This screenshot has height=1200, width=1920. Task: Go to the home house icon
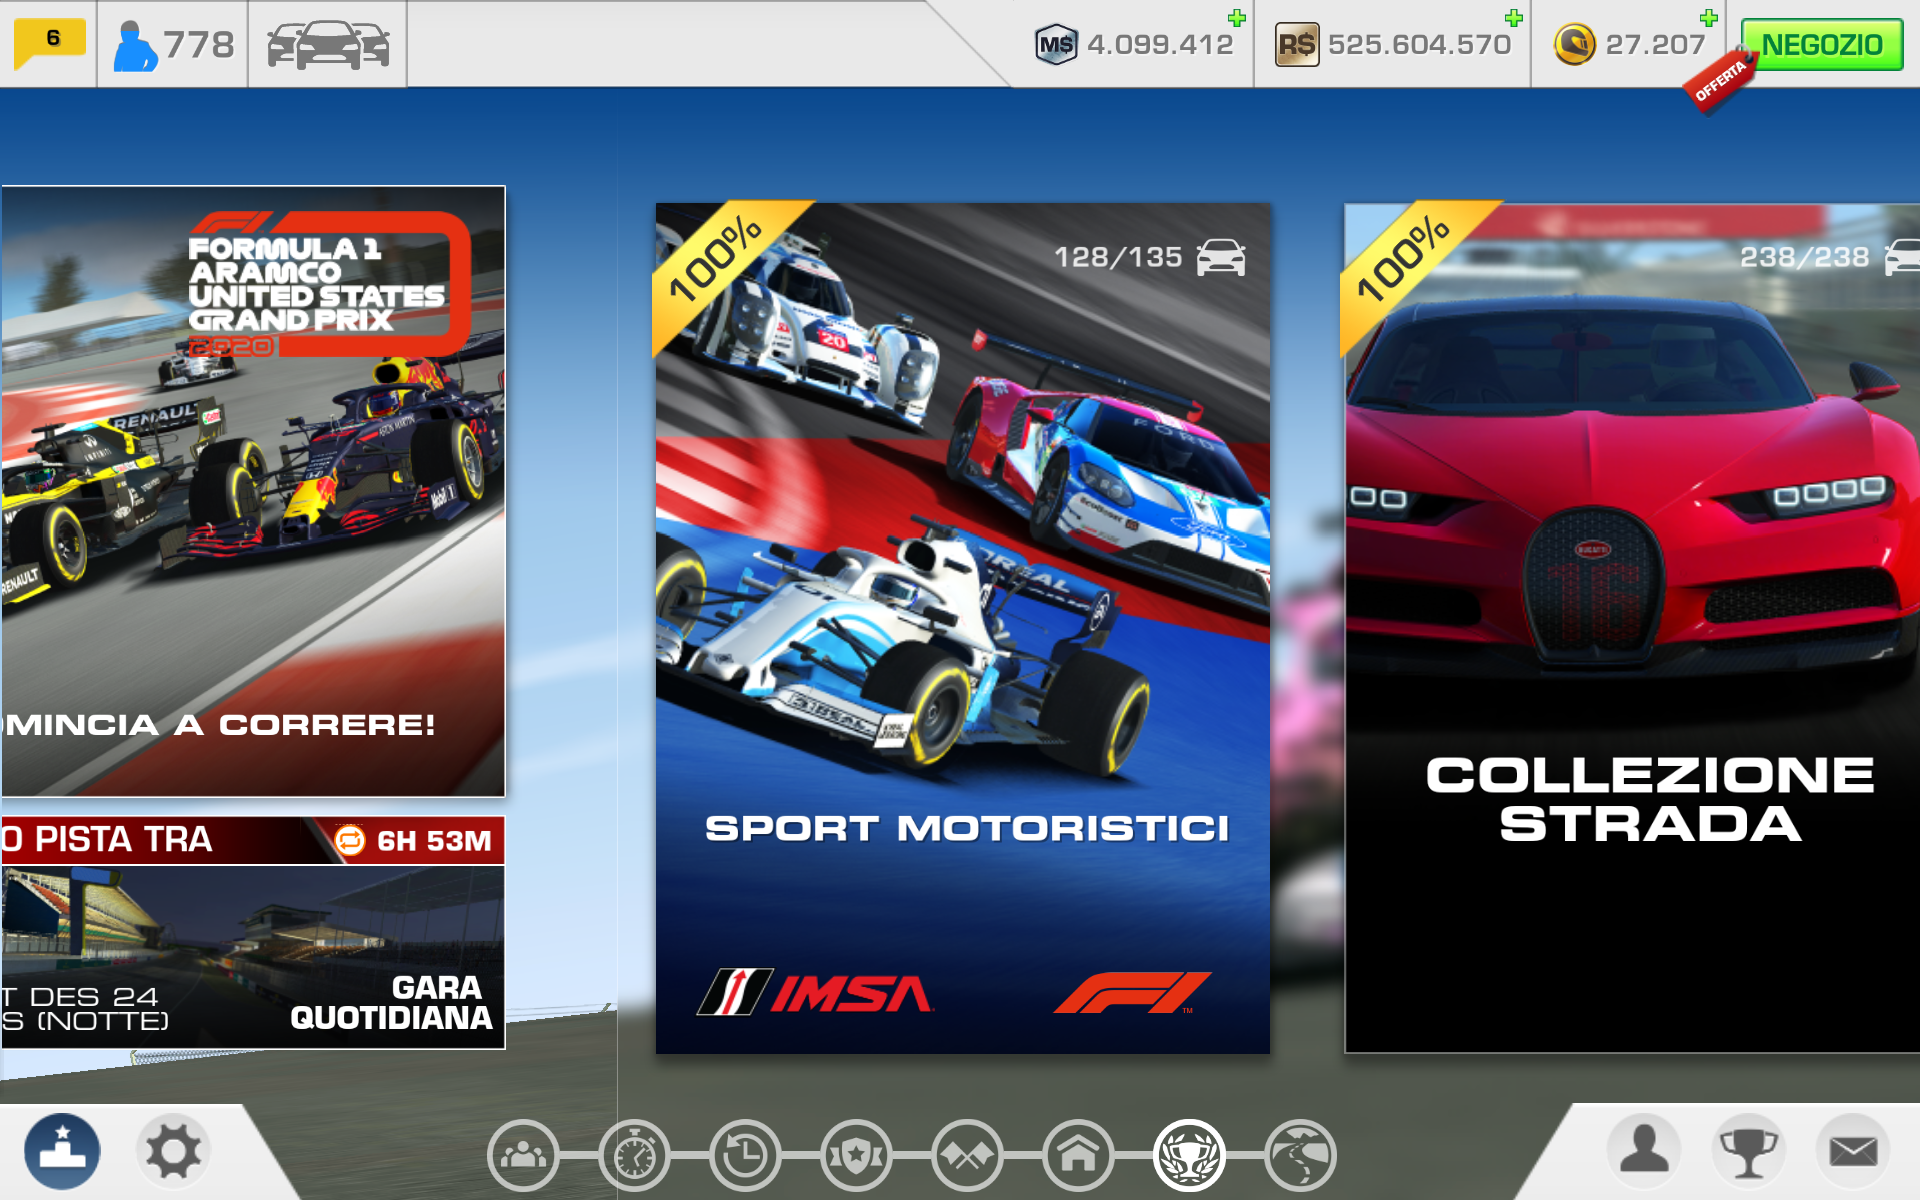[x=1078, y=1156]
